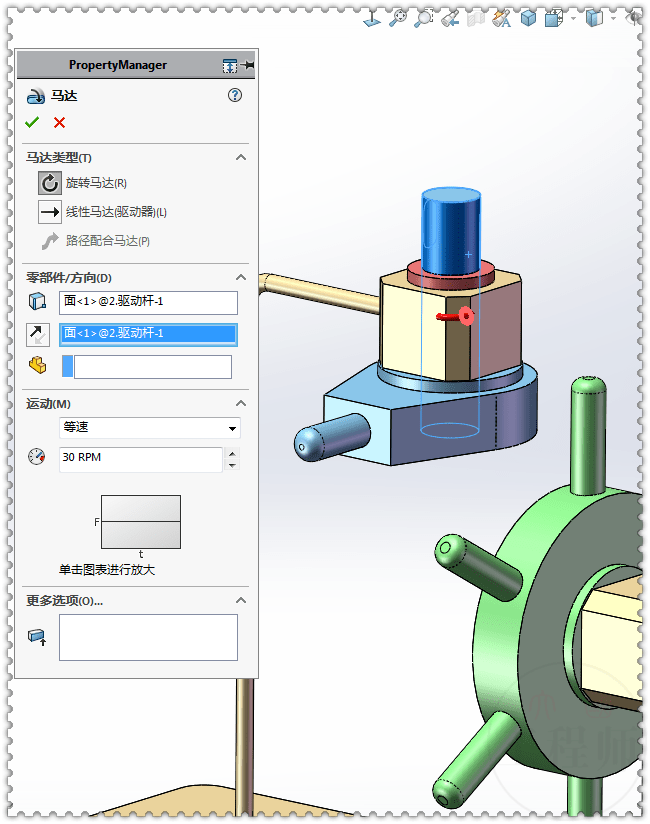Click the Normal To view icon
Screen dimensions: 650x824
(x=372, y=18)
